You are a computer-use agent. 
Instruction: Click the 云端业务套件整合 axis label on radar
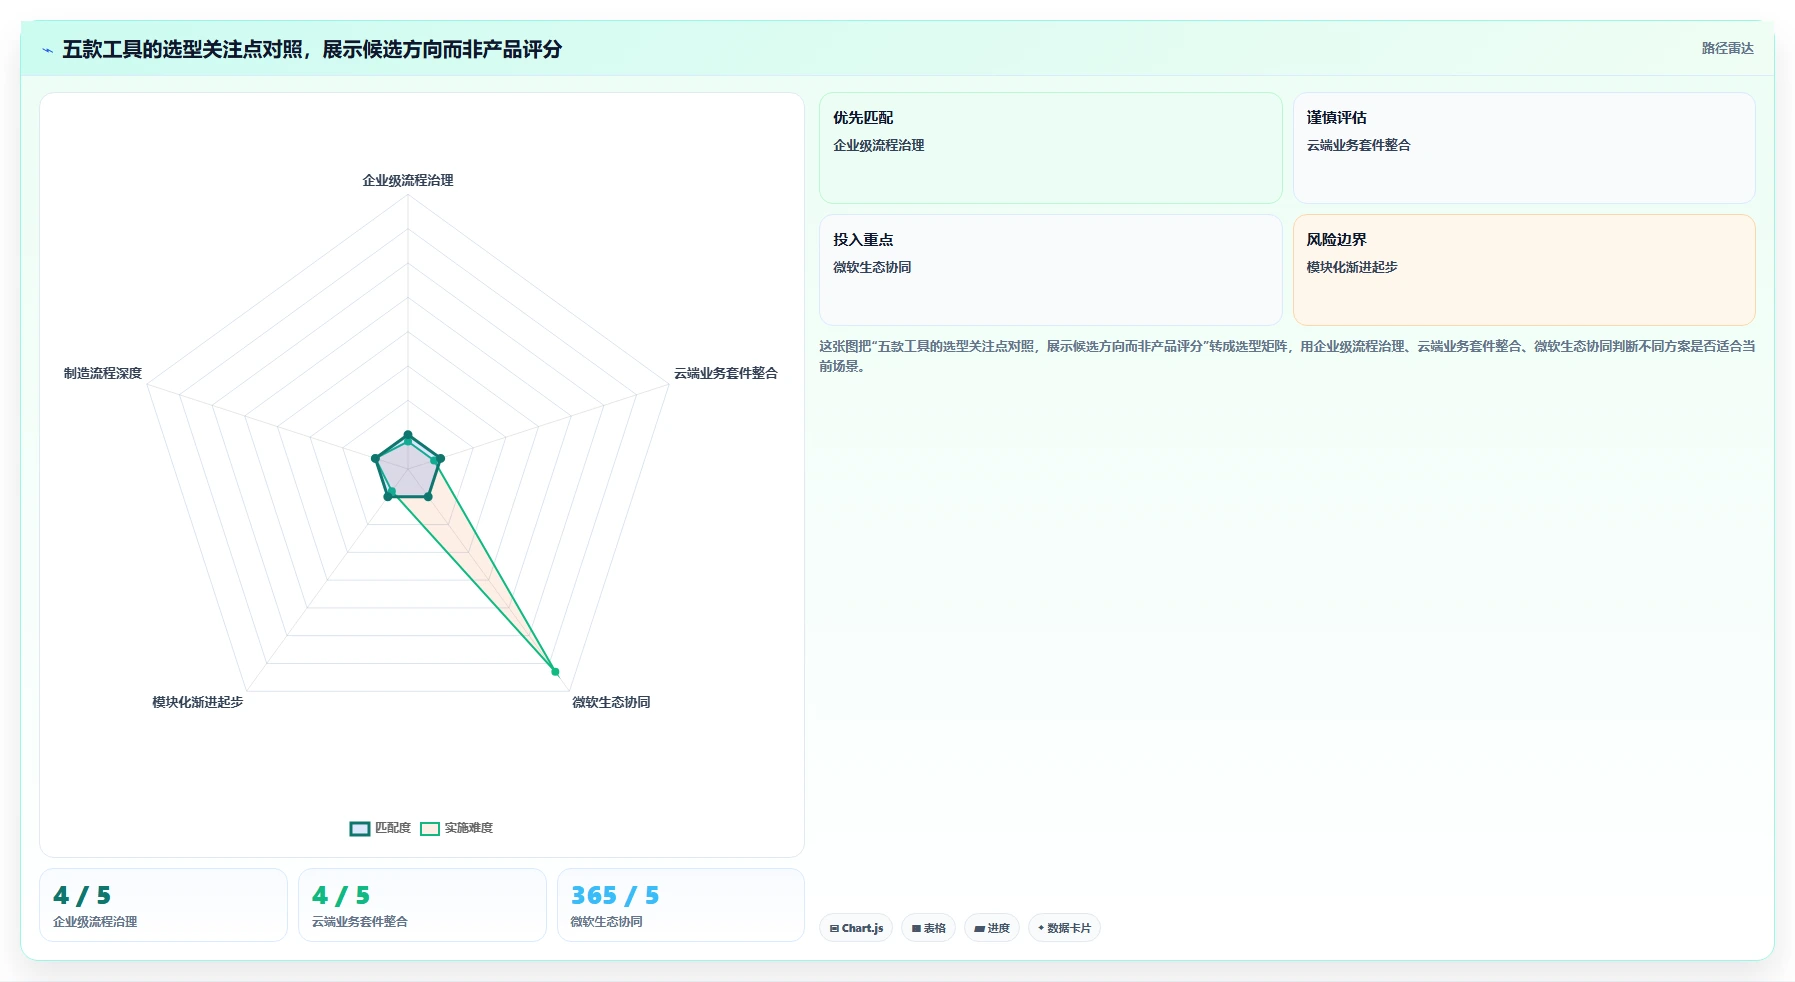[725, 373]
